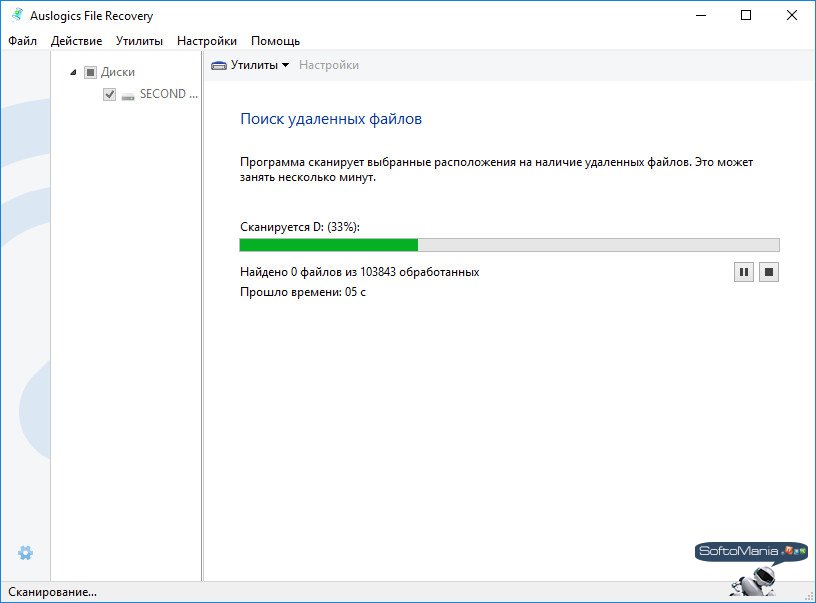Uncheck the SECOND drive checkbox

109,93
